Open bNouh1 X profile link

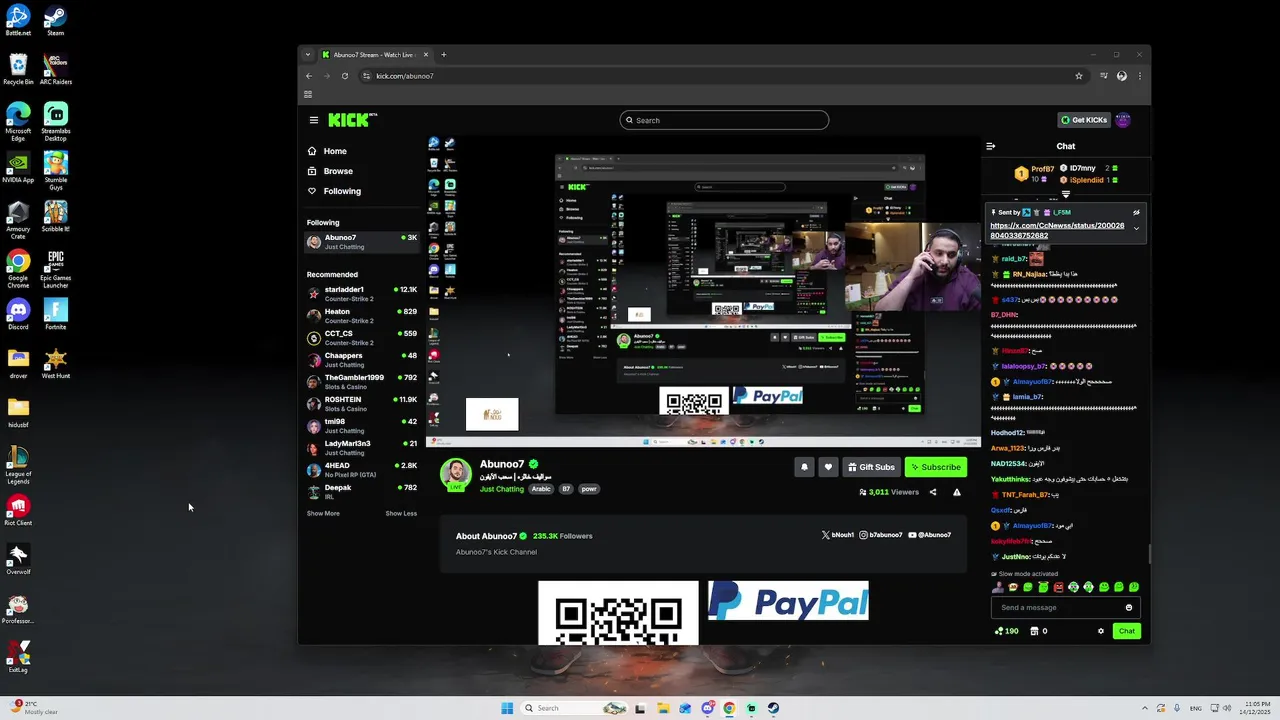click(x=838, y=535)
